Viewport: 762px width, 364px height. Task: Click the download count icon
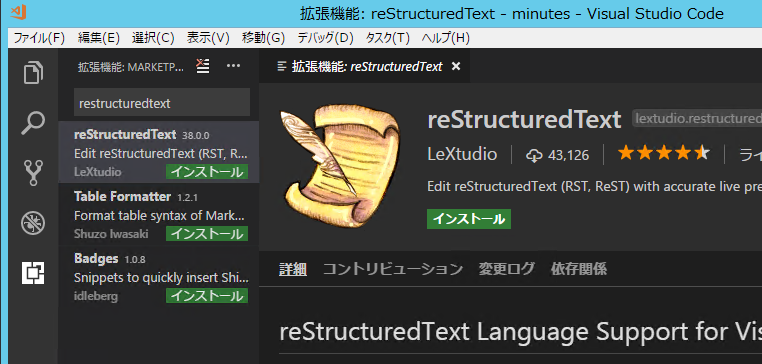[534, 156]
